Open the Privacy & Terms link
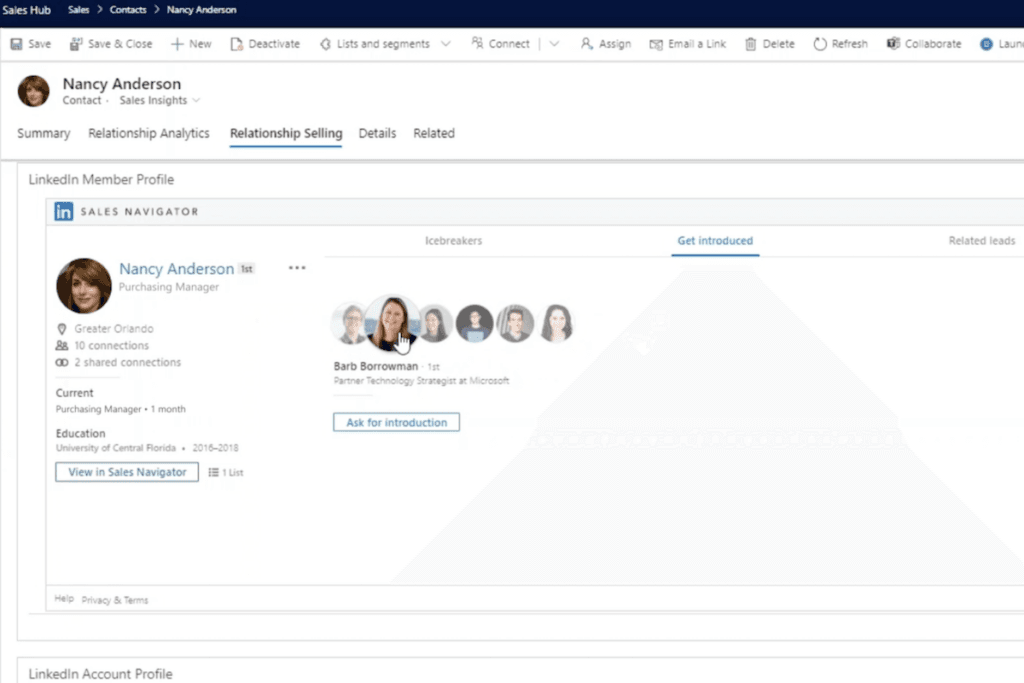The image size is (1024, 683). [x=115, y=600]
